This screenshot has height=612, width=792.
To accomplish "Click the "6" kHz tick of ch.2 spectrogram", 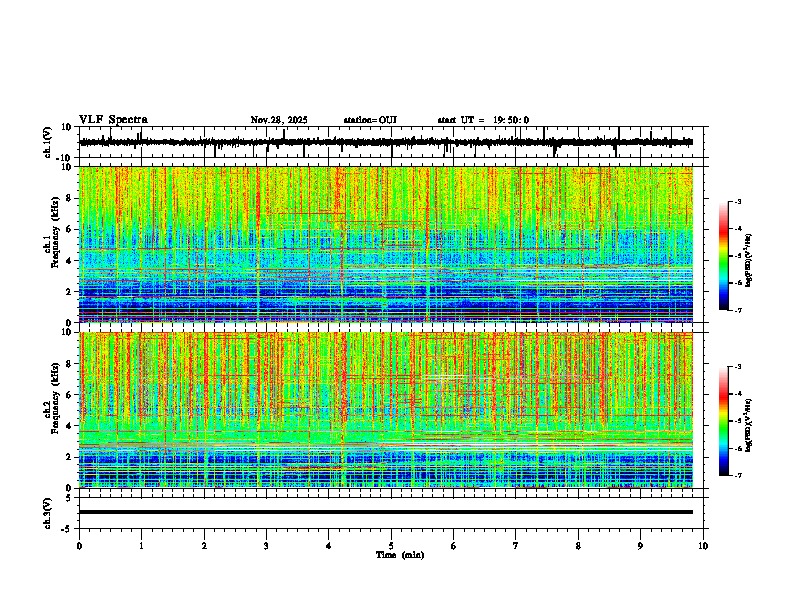I will click(69, 395).
